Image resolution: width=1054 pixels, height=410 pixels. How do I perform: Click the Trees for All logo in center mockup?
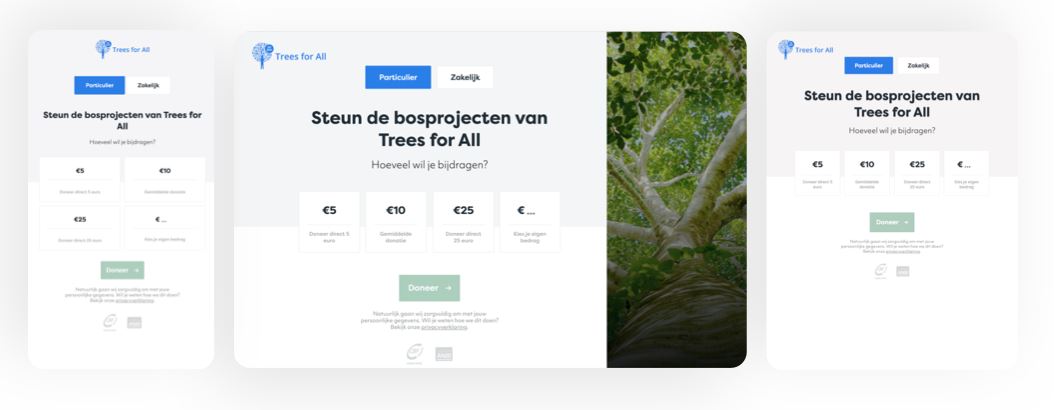[289, 55]
